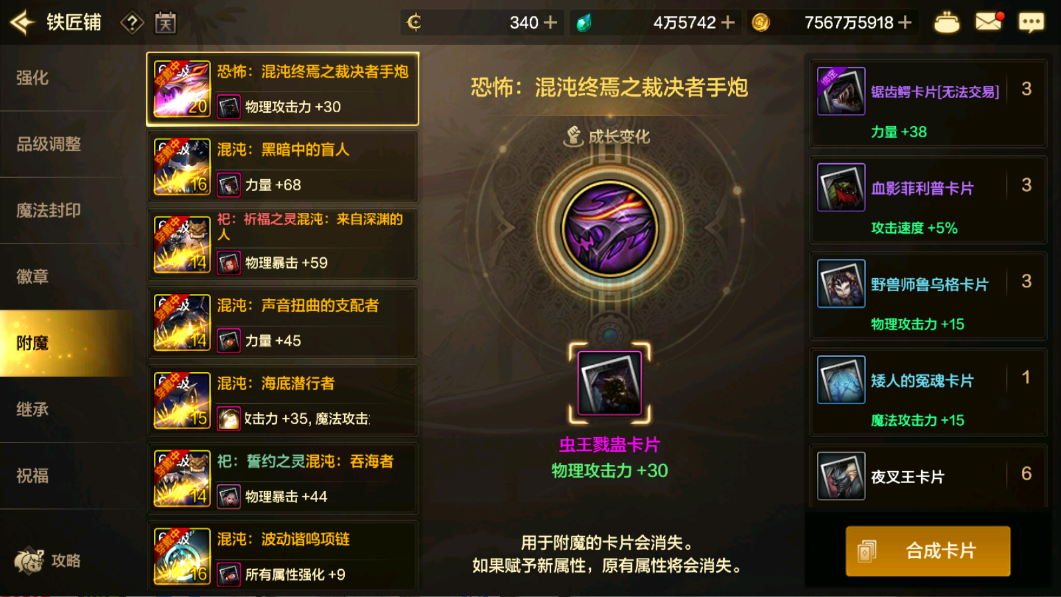Choose 野兽师鲁乌格卡片 from card list
This screenshot has height=597, width=1061.
pos(928,295)
